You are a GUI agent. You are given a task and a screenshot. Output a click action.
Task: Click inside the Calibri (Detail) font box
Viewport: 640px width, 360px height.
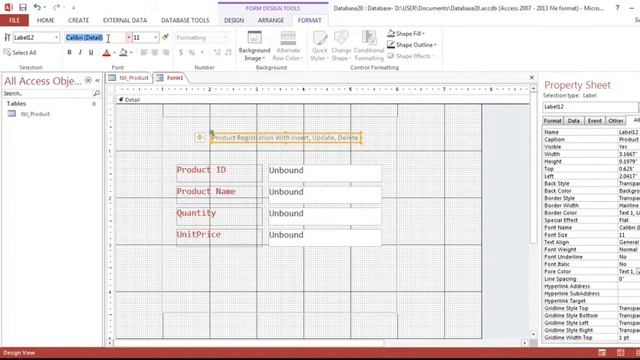point(95,38)
